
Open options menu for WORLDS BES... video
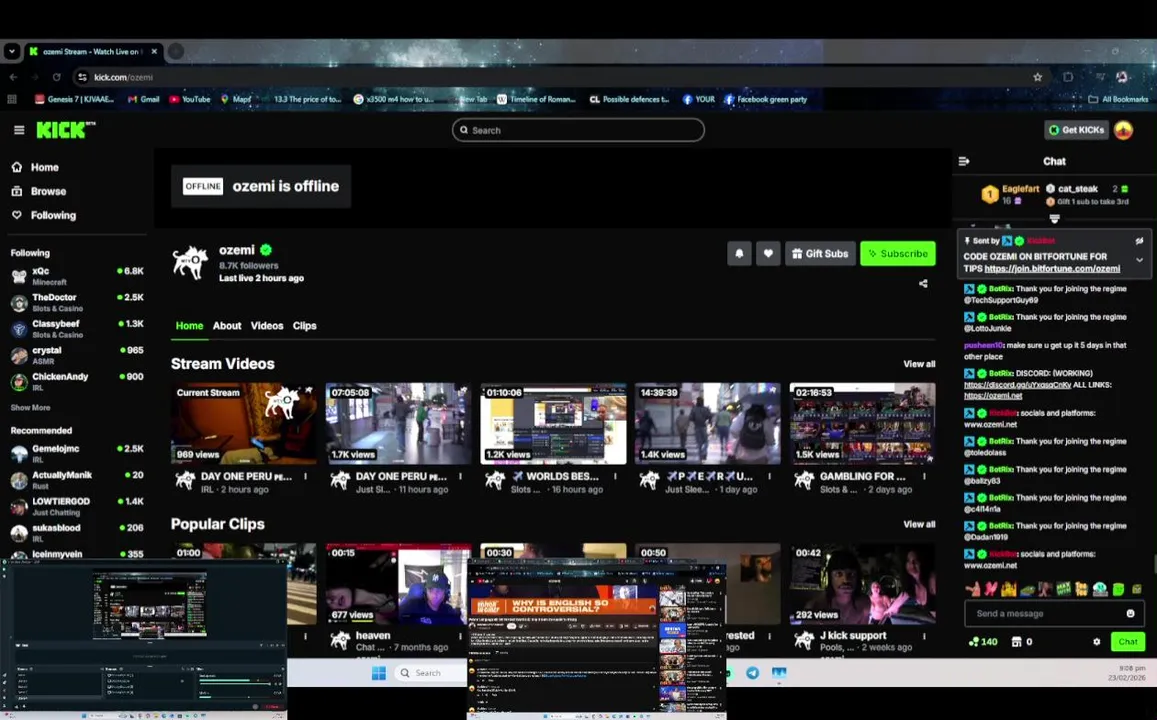pos(615,477)
